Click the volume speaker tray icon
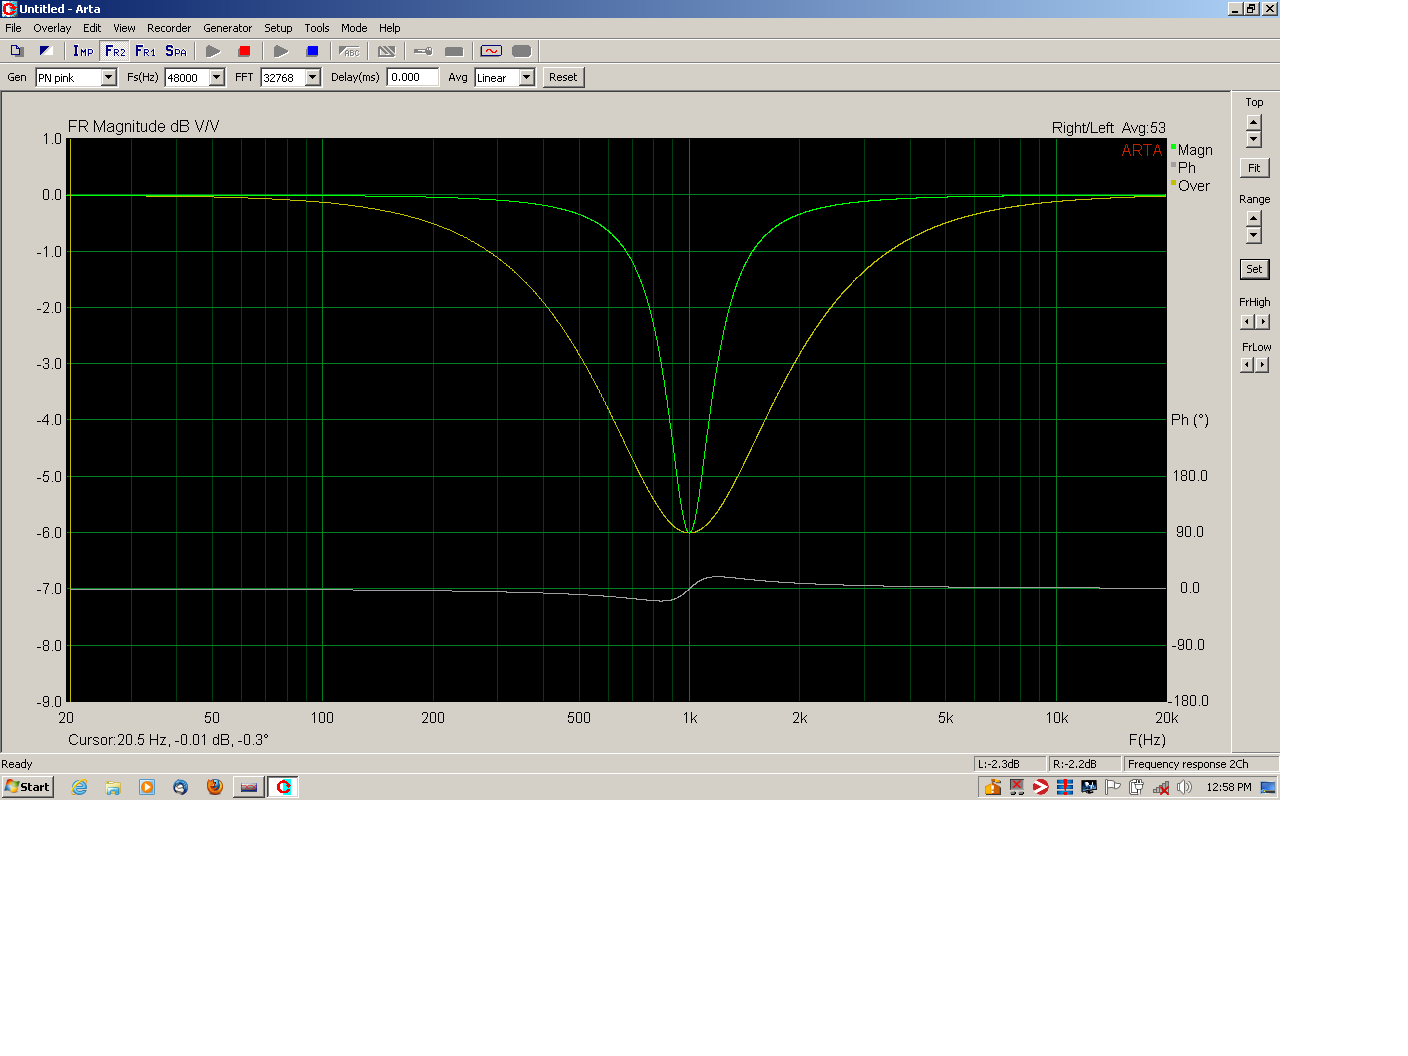1408x1056 pixels. click(x=1185, y=787)
